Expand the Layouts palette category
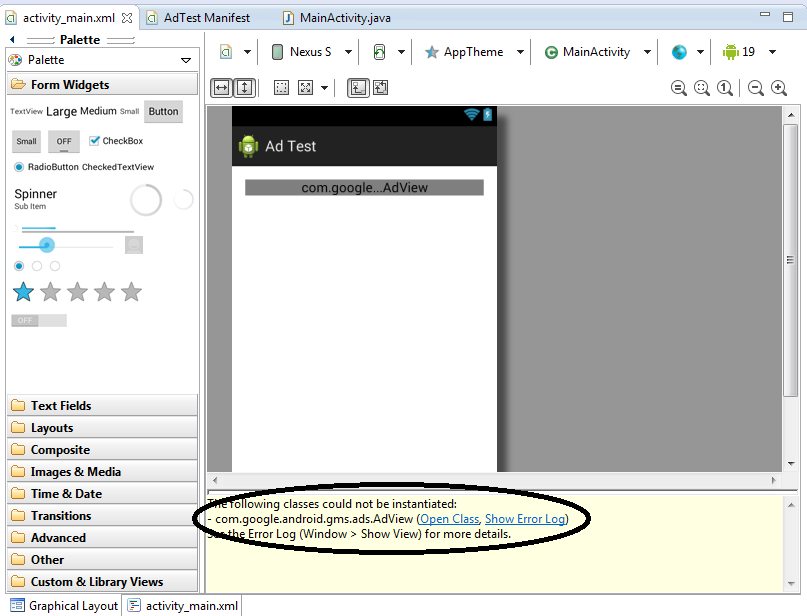This screenshot has height=616, width=807. [102, 428]
